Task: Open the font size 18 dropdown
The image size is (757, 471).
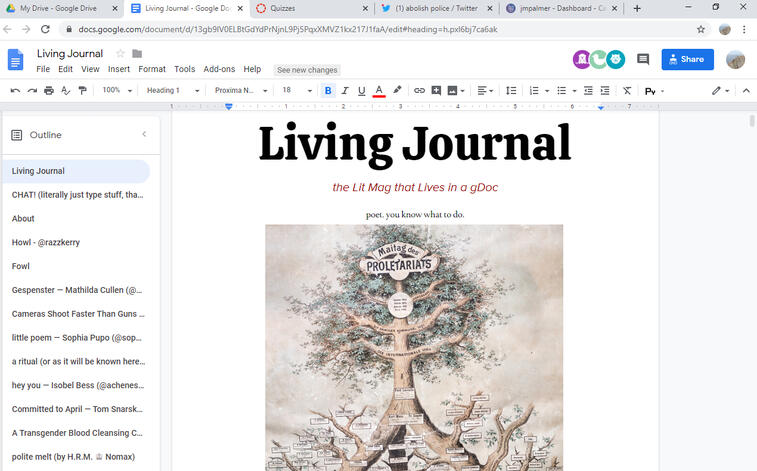Action: tap(297, 90)
